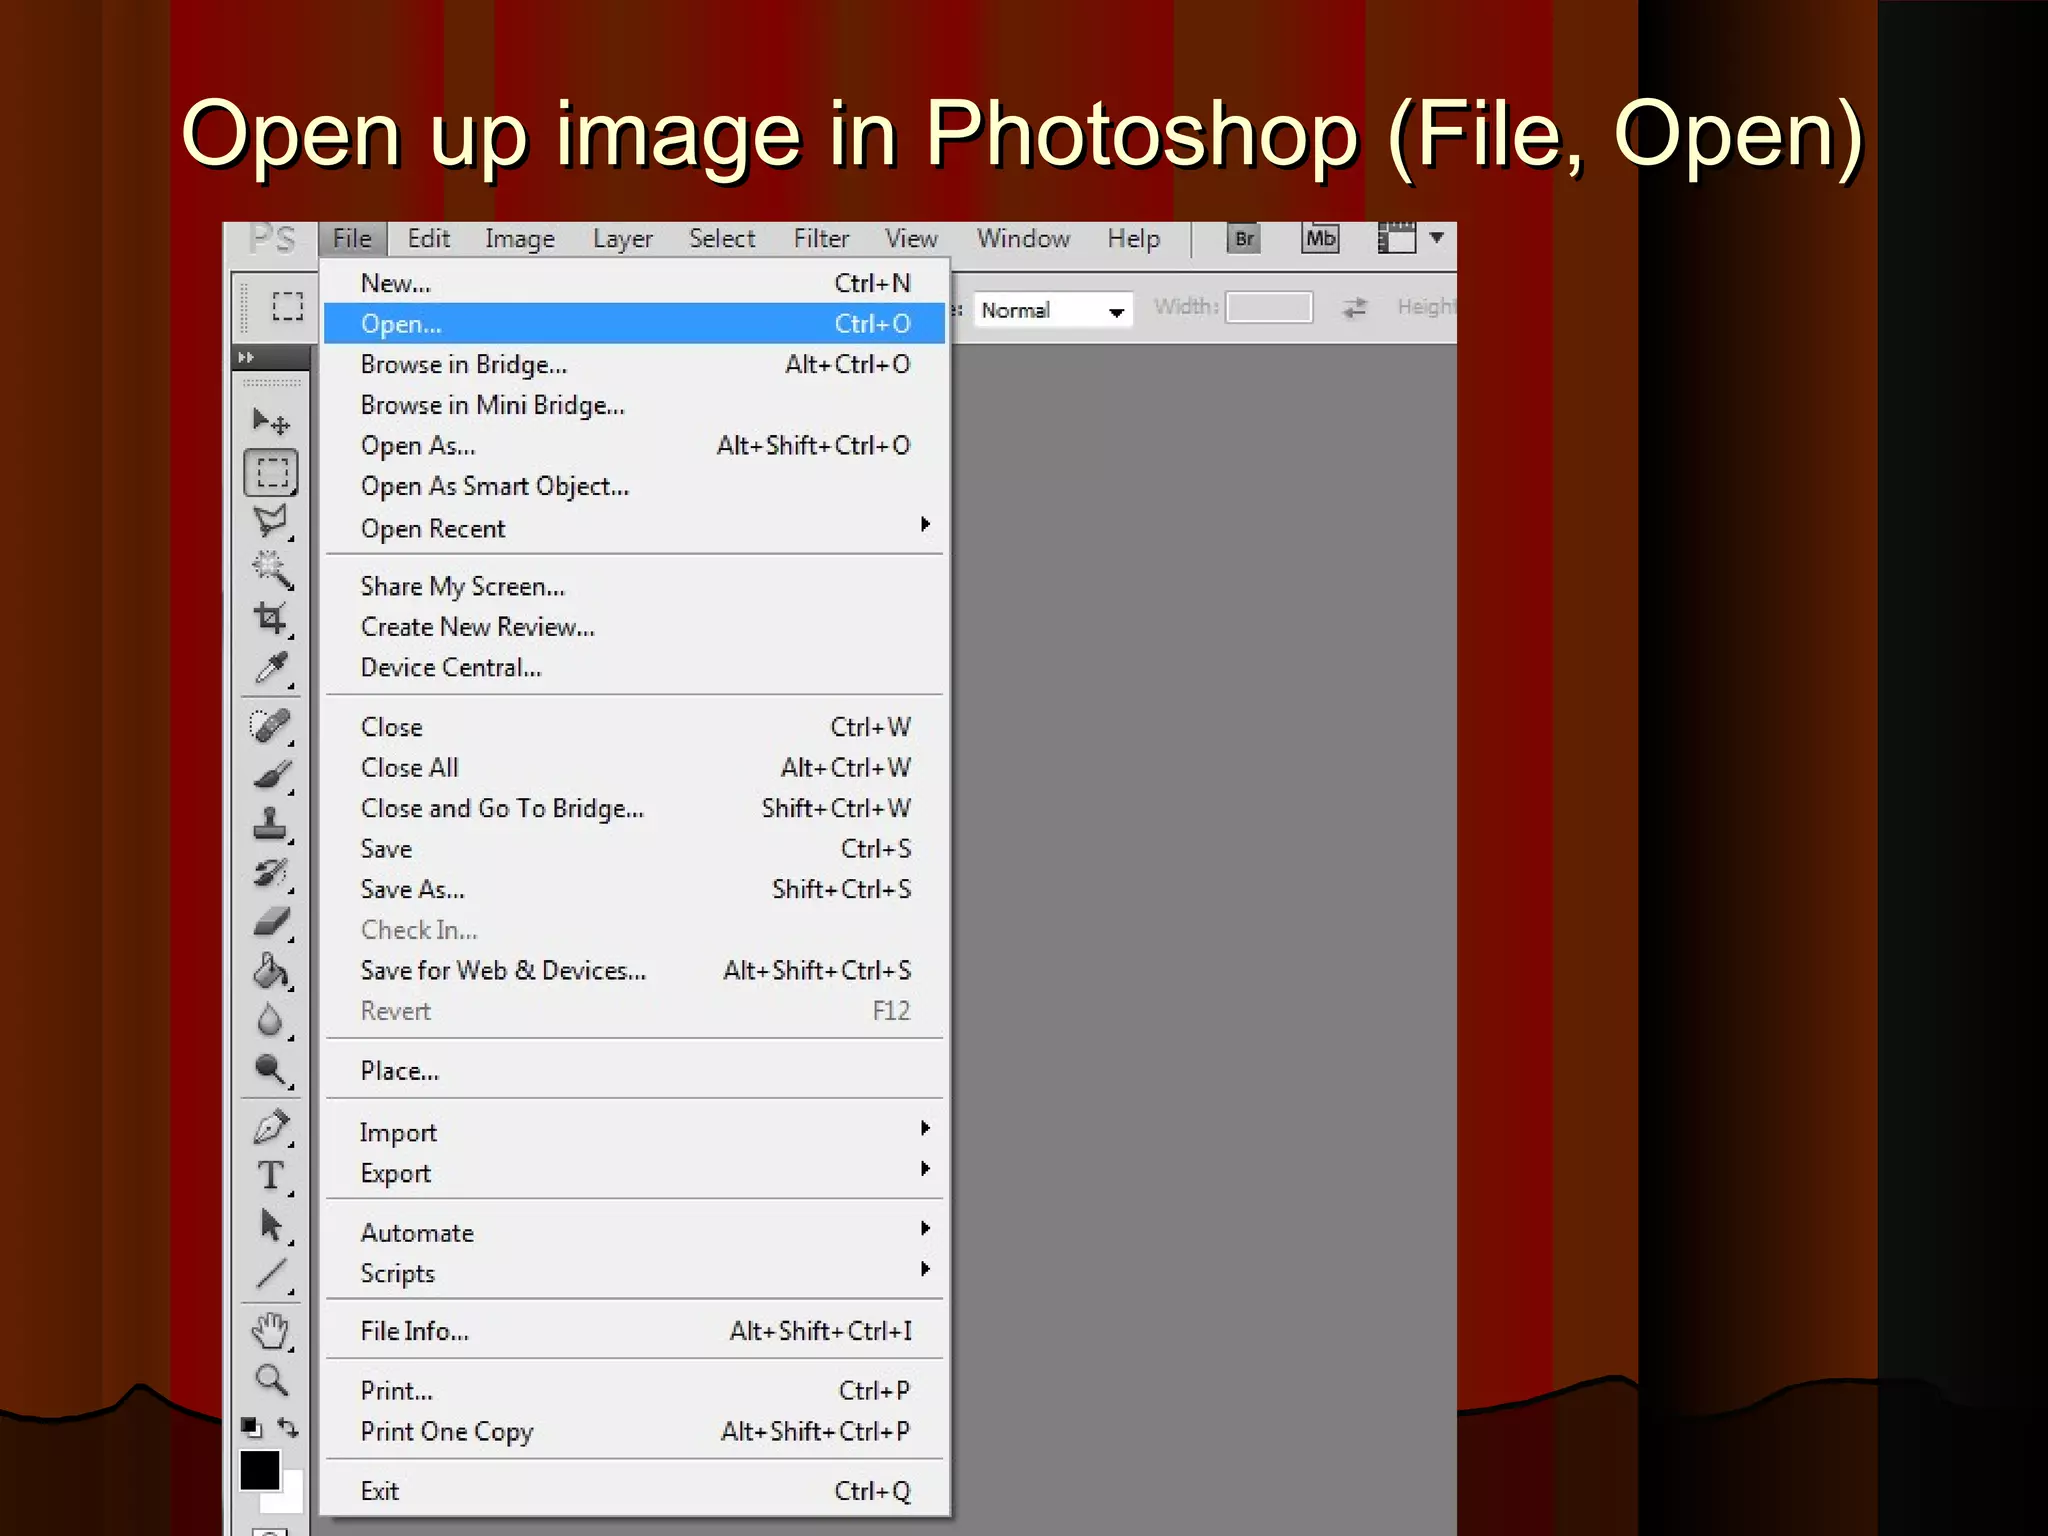Open the Select menu
2048x1536 pixels.
(722, 239)
